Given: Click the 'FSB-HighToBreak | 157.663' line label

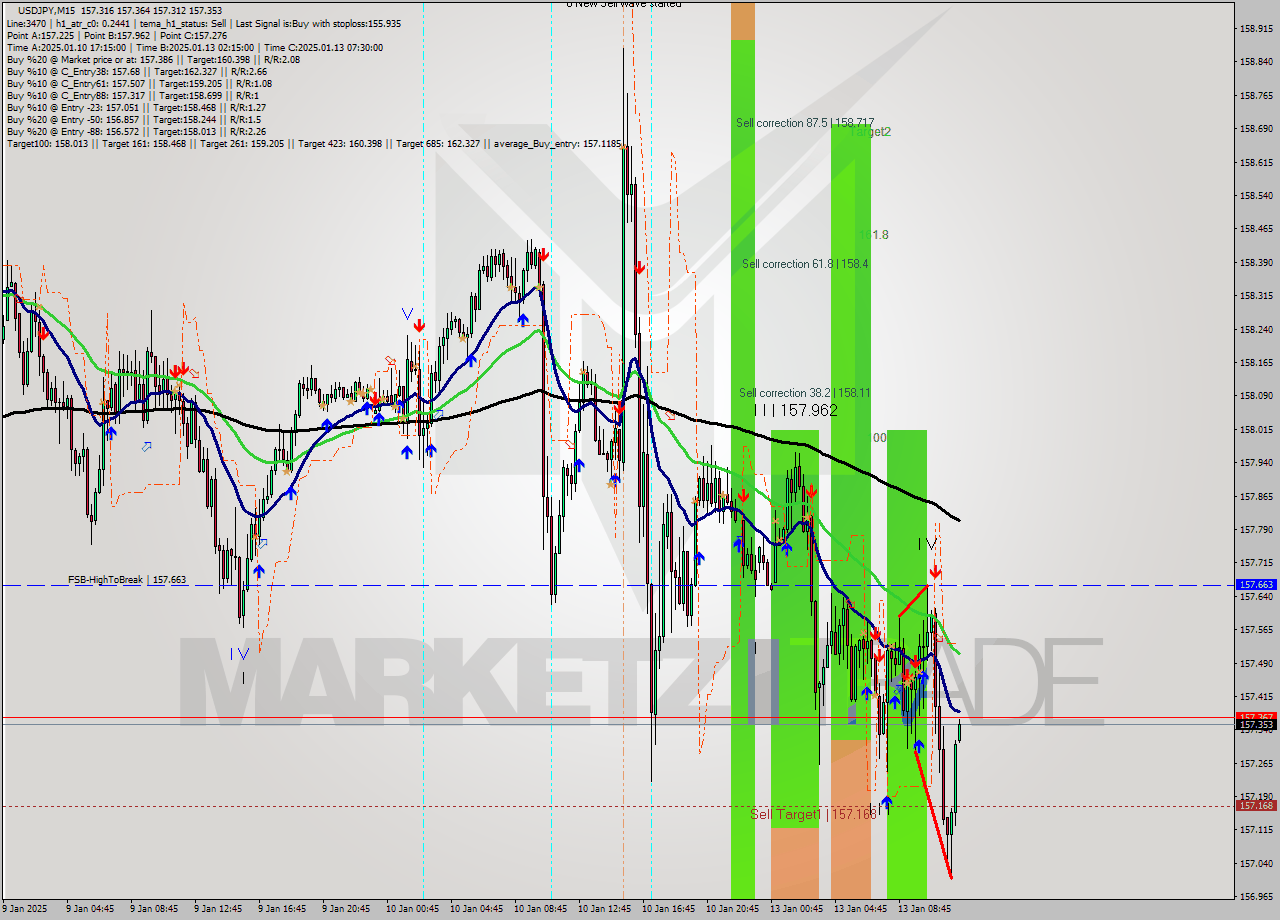Looking at the screenshot, I should click(x=127, y=580).
